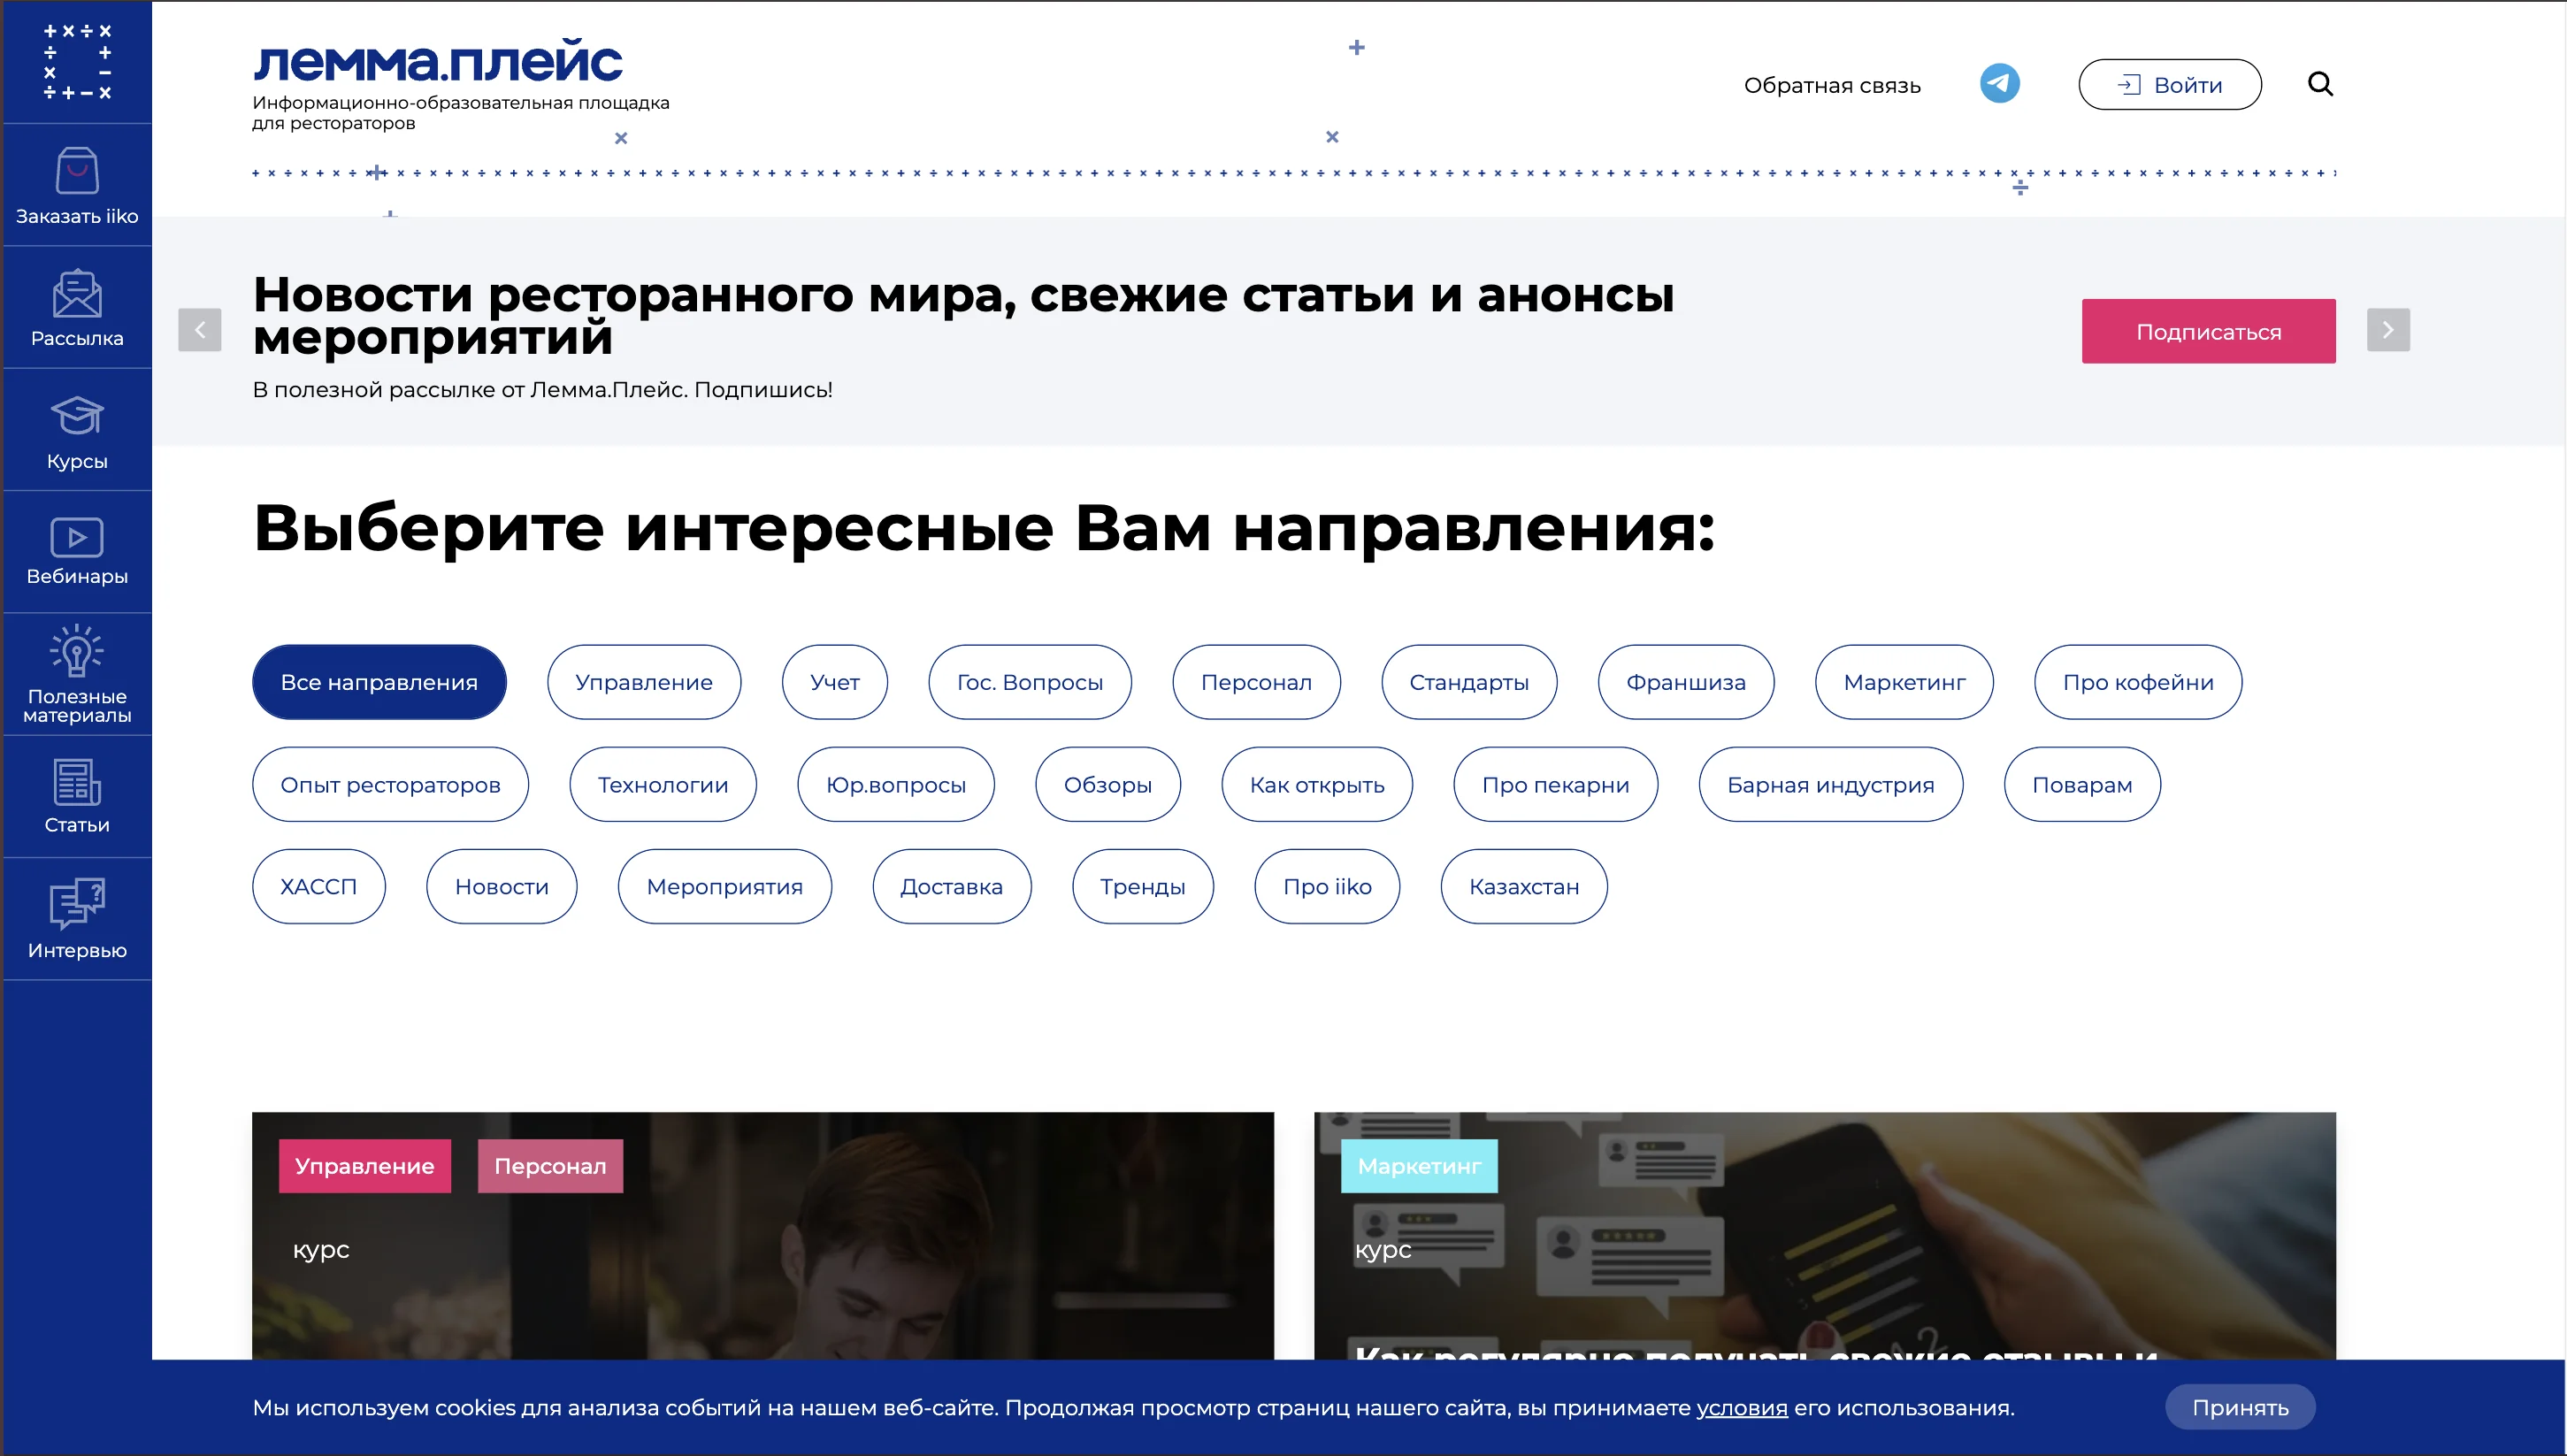2567x1456 pixels.
Task: Select the Маркетинг filter pill
Action: click(x=1904, y=682)
